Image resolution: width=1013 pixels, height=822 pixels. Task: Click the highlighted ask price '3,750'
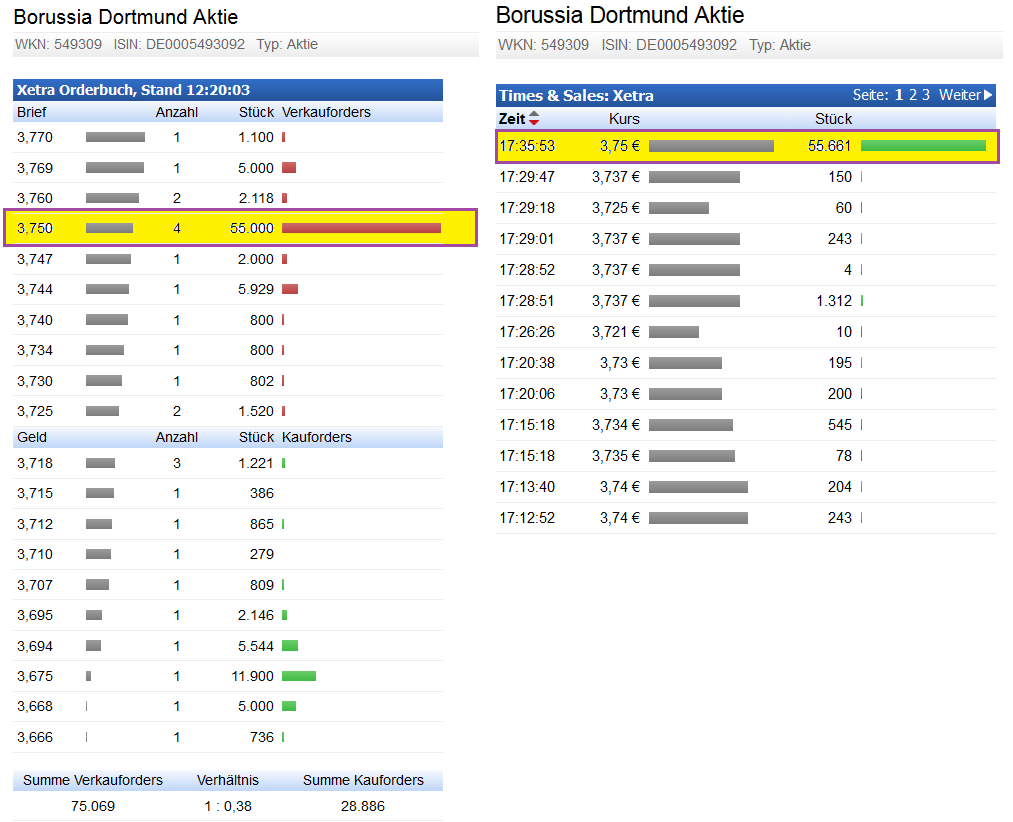[35, 228]
